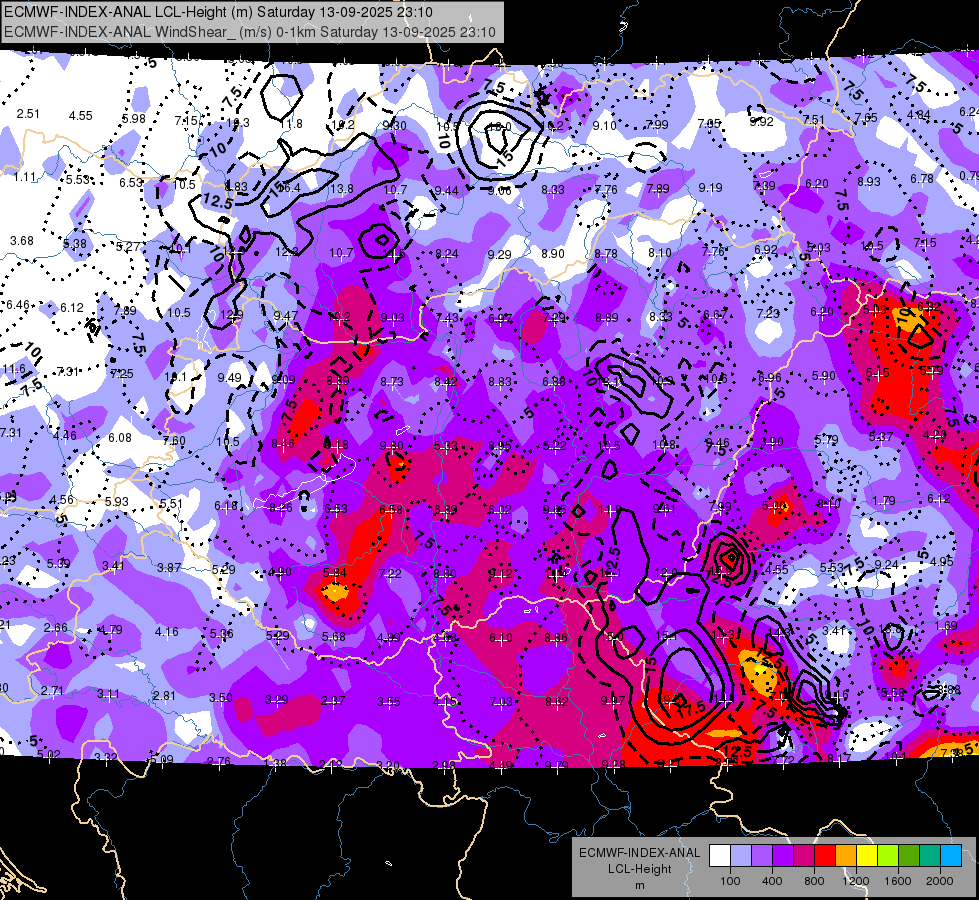This screenshot has width=979, height=900.
Task: Click the grid value 8.90
Action: [x=553, y=254]
